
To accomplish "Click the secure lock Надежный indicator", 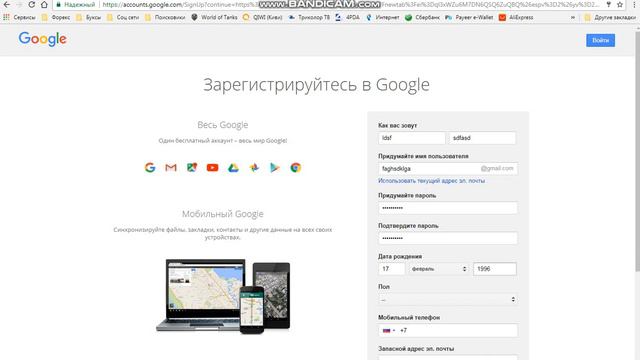I will [x=76, y=4].
